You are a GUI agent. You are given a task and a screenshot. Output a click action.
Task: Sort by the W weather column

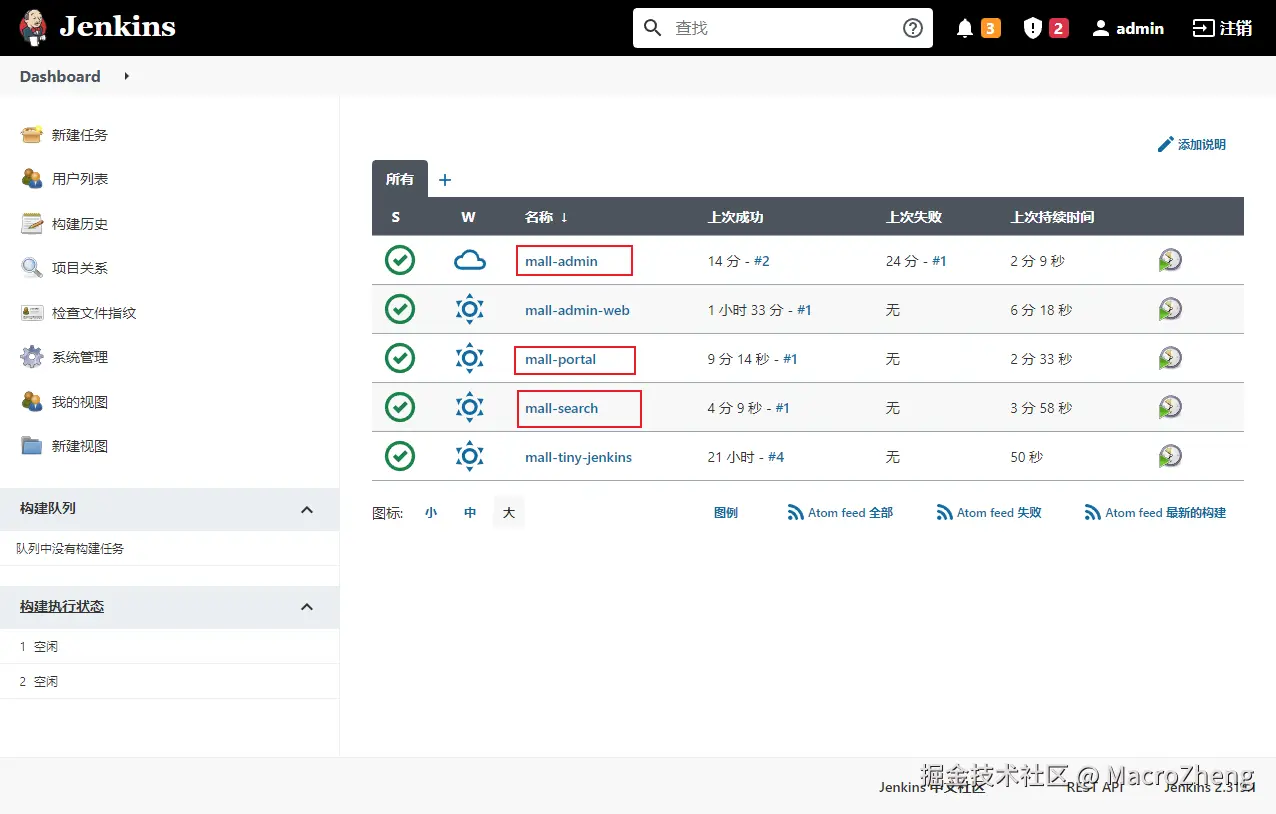pos(468,217)
